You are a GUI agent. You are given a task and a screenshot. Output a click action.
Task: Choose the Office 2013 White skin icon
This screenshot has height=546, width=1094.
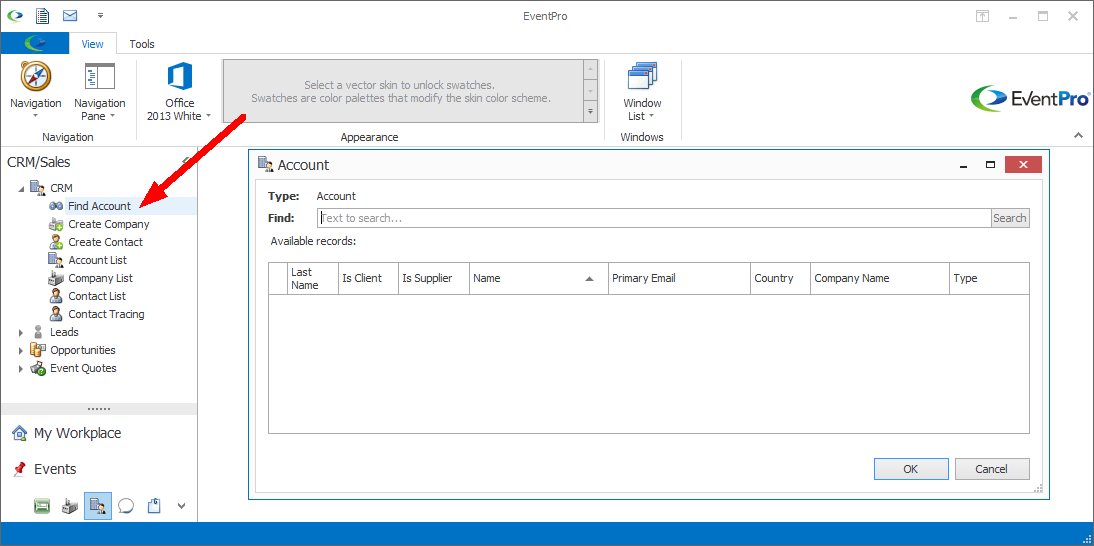(179, 76)
